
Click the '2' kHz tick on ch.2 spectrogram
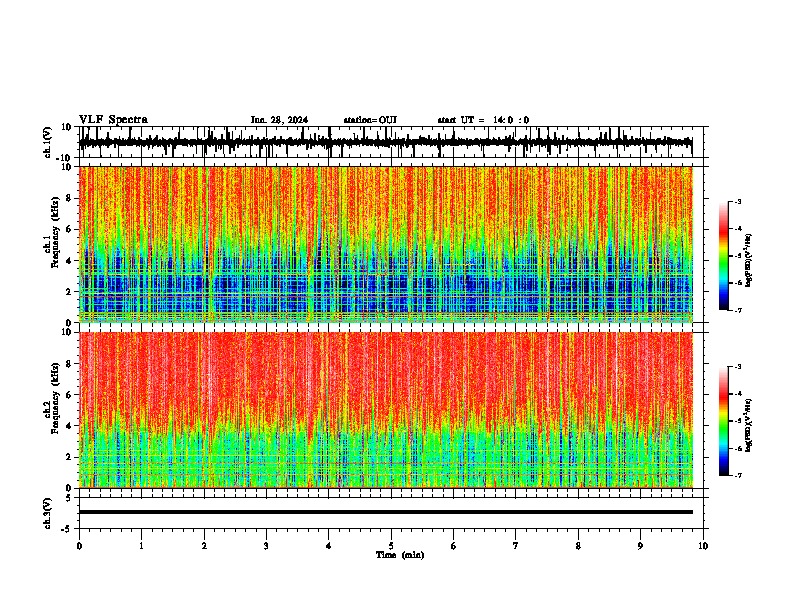69,457
